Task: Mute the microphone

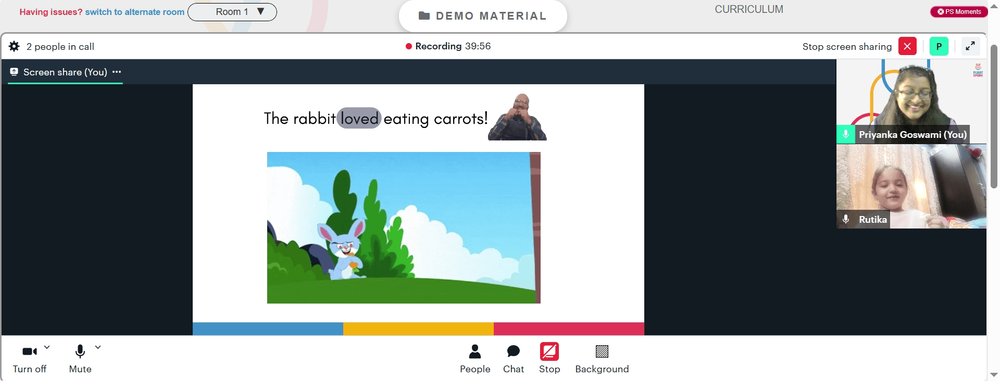Action: click(80, 359)
